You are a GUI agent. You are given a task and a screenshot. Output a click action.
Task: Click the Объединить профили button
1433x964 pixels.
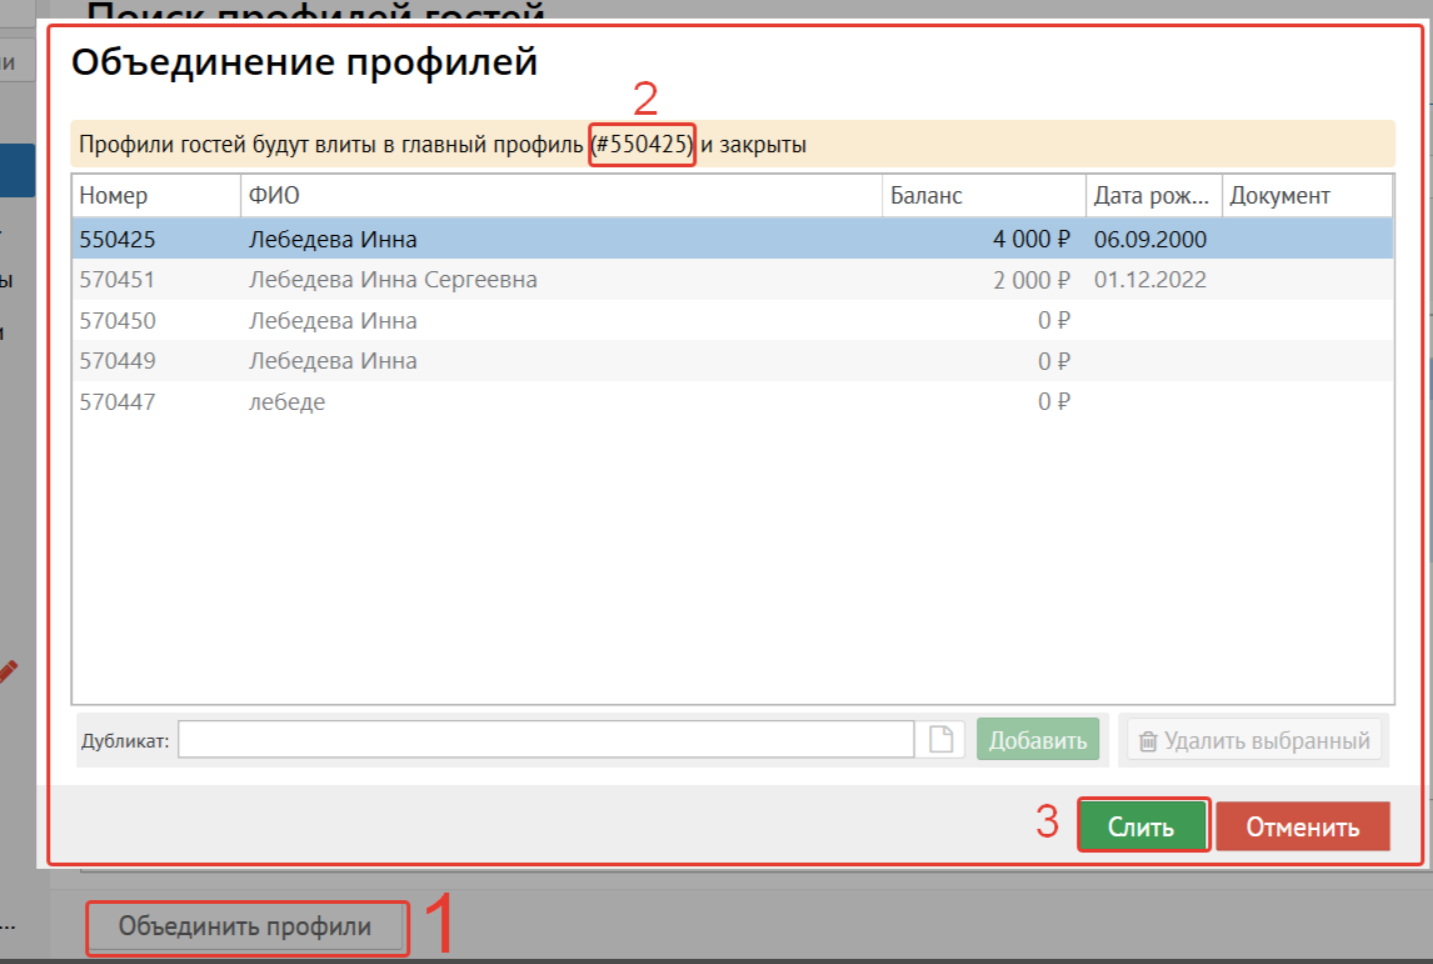tap(246, 927)
